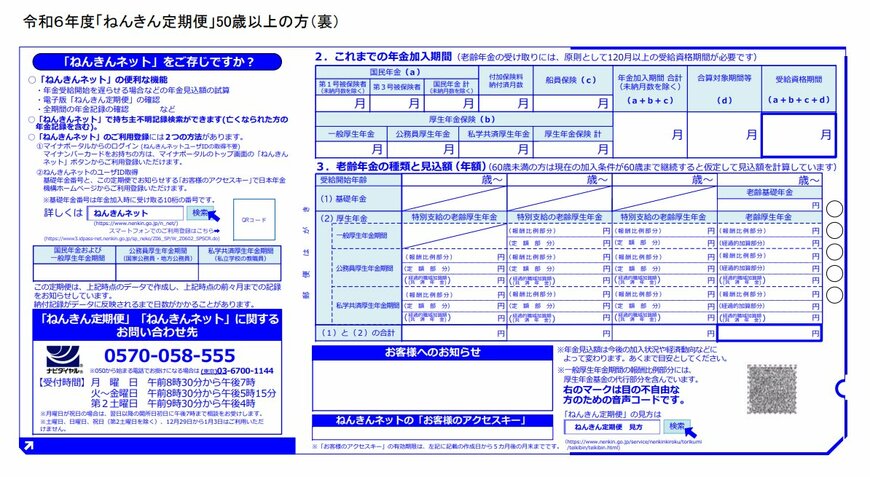Click table header 厚生年金保険(b)

462,119
